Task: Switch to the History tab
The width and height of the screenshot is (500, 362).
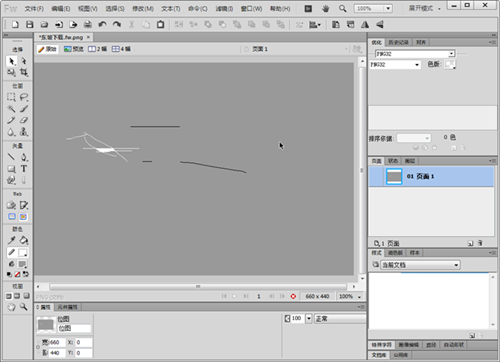Action: 398,42
